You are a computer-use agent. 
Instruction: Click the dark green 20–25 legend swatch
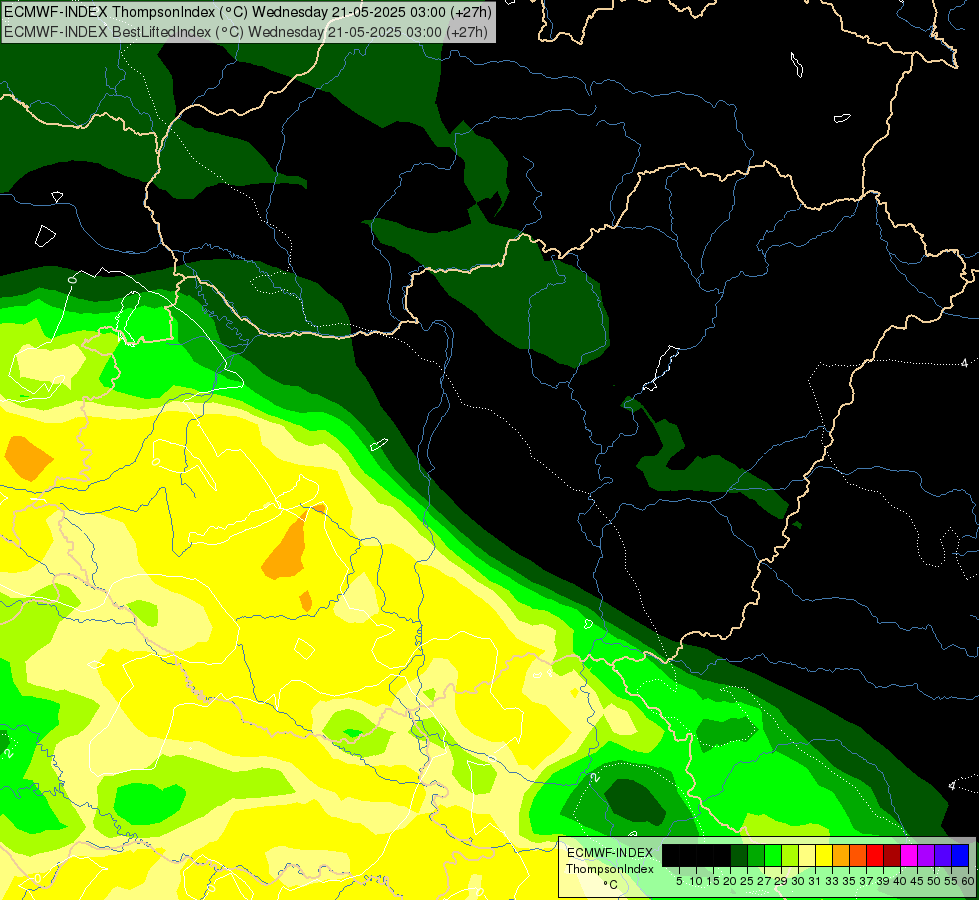pyautogui.click(x=739, y=856)
